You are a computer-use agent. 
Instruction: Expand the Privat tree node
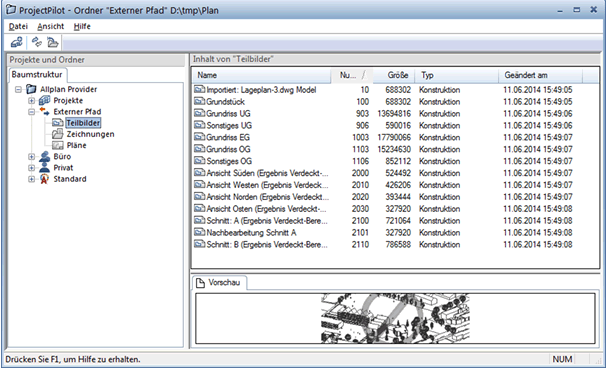pos(31,168)
